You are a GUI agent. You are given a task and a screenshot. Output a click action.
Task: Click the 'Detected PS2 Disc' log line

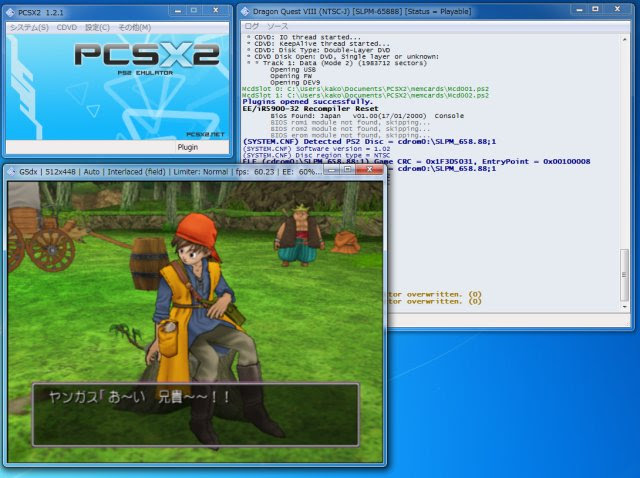click(369, 142)
